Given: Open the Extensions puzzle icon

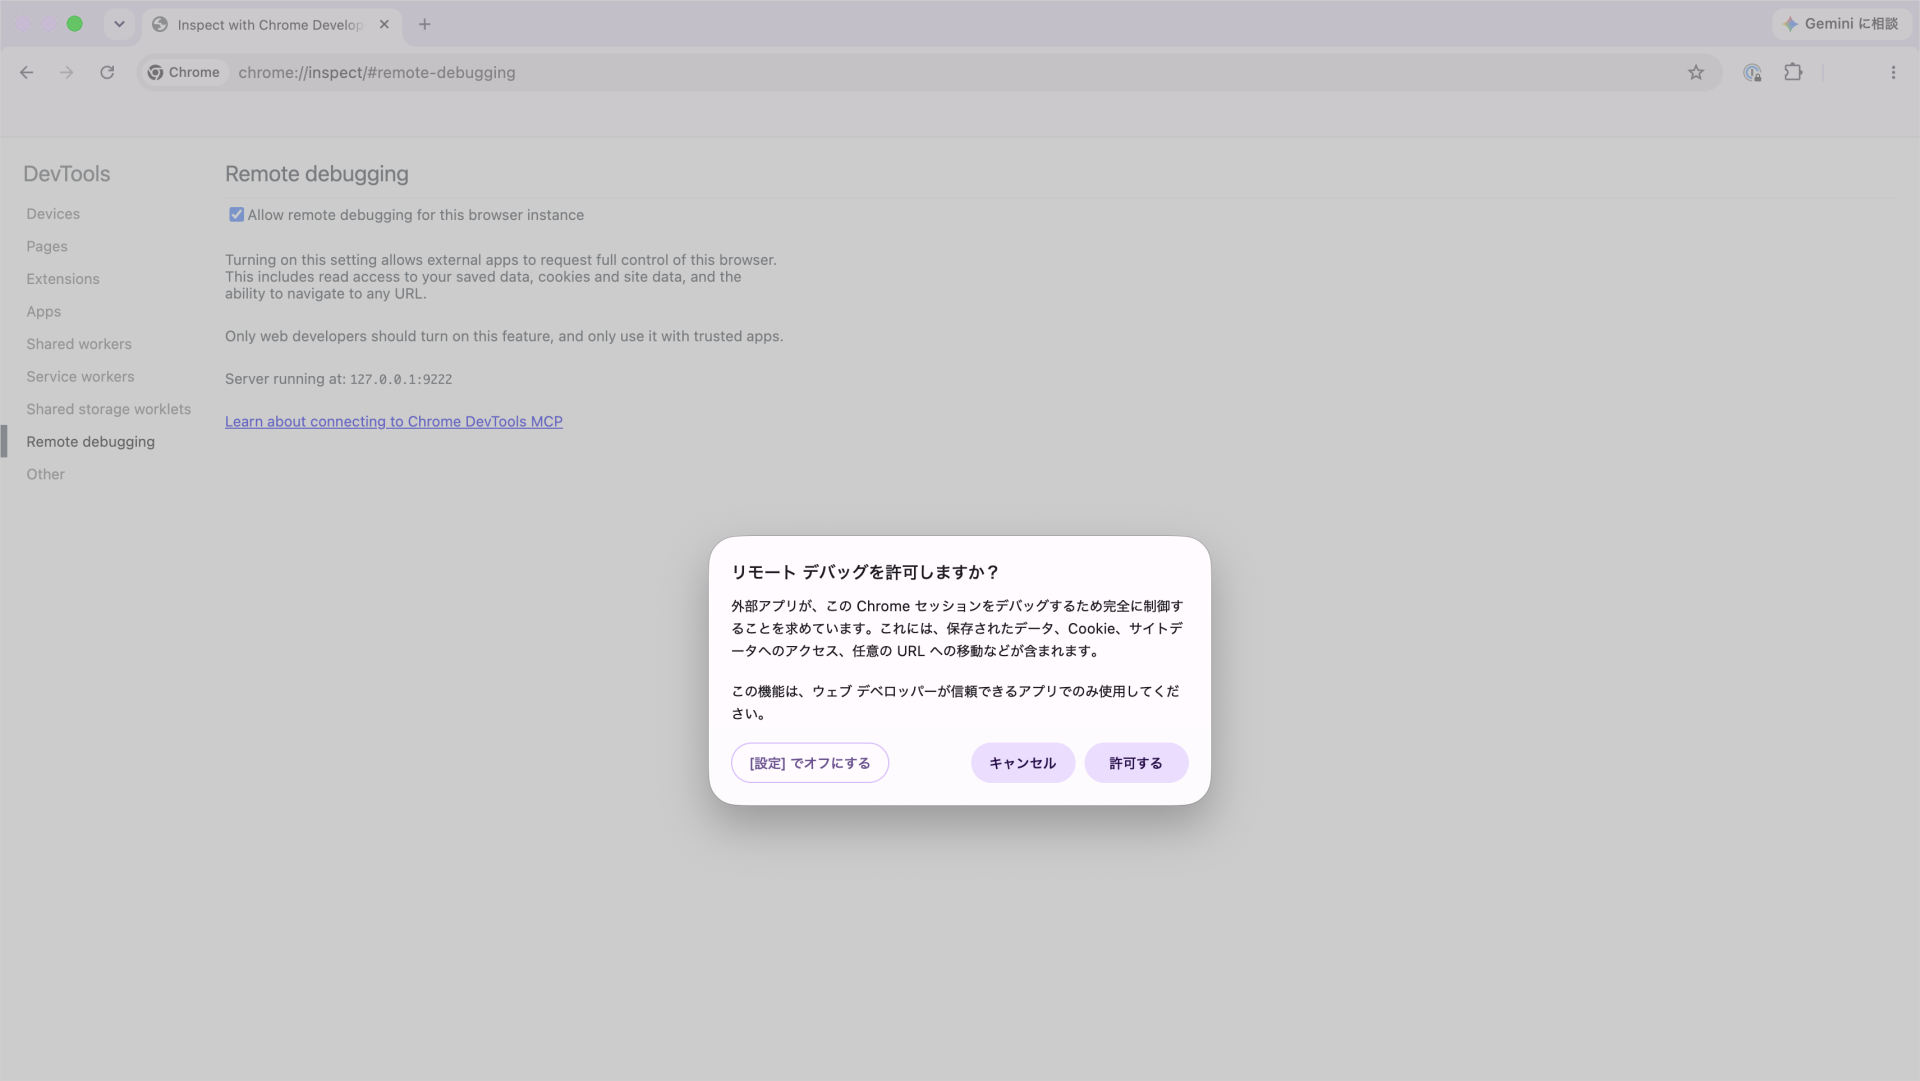Looking at the screenshot, I should point(1793,72).
